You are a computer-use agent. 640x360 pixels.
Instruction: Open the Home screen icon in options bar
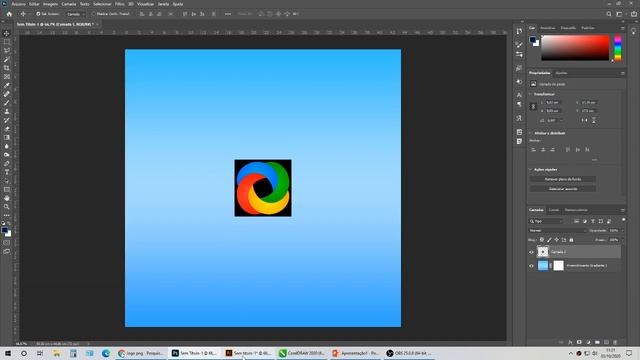pos(9,14)
